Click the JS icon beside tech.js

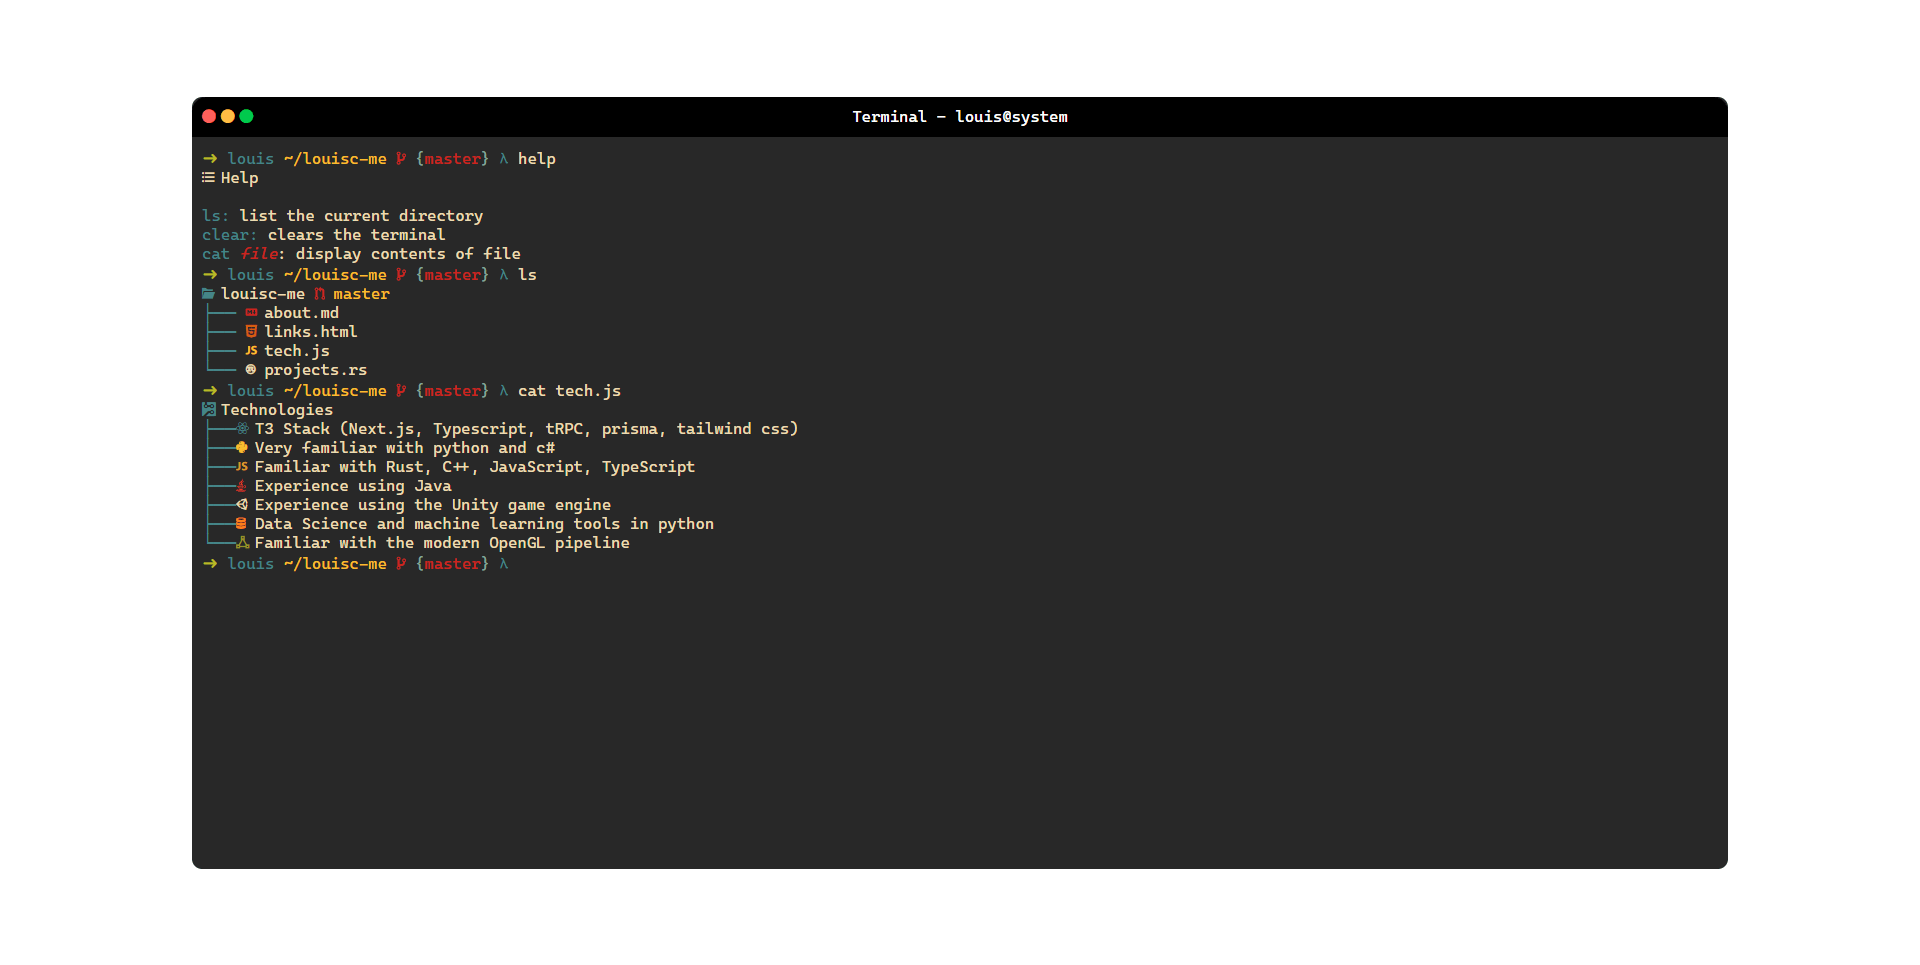coord(251,351)
